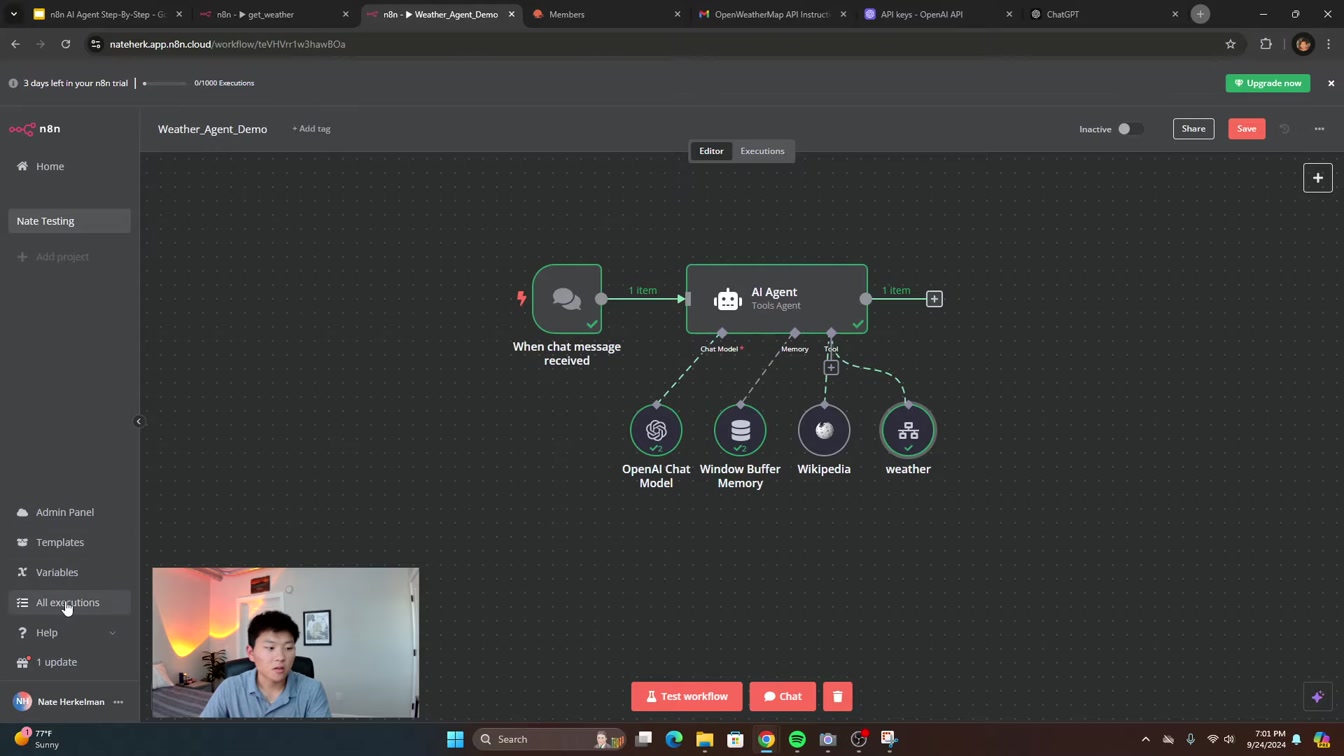Screen dimensions: 1344x756
Task: Click the Save button
Action: pyautogui.click(x=1246, y=129)
